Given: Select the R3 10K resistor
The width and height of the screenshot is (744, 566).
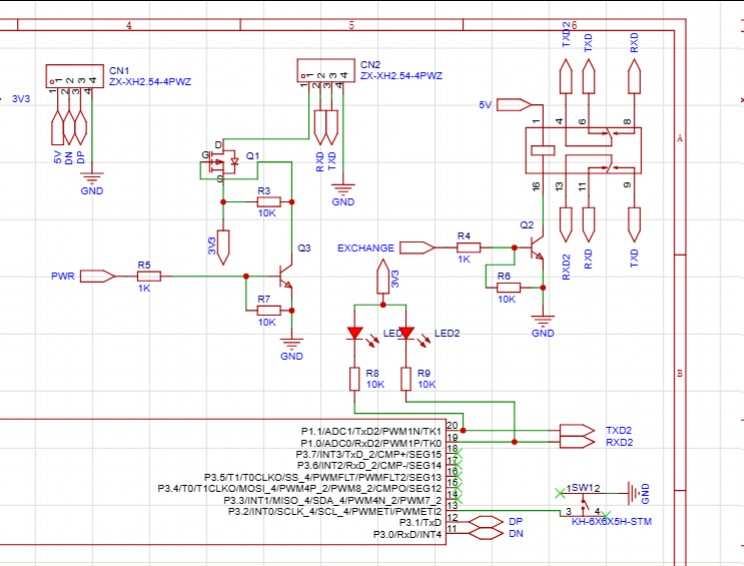Looking at the screenshot, I should coord(269,202).
